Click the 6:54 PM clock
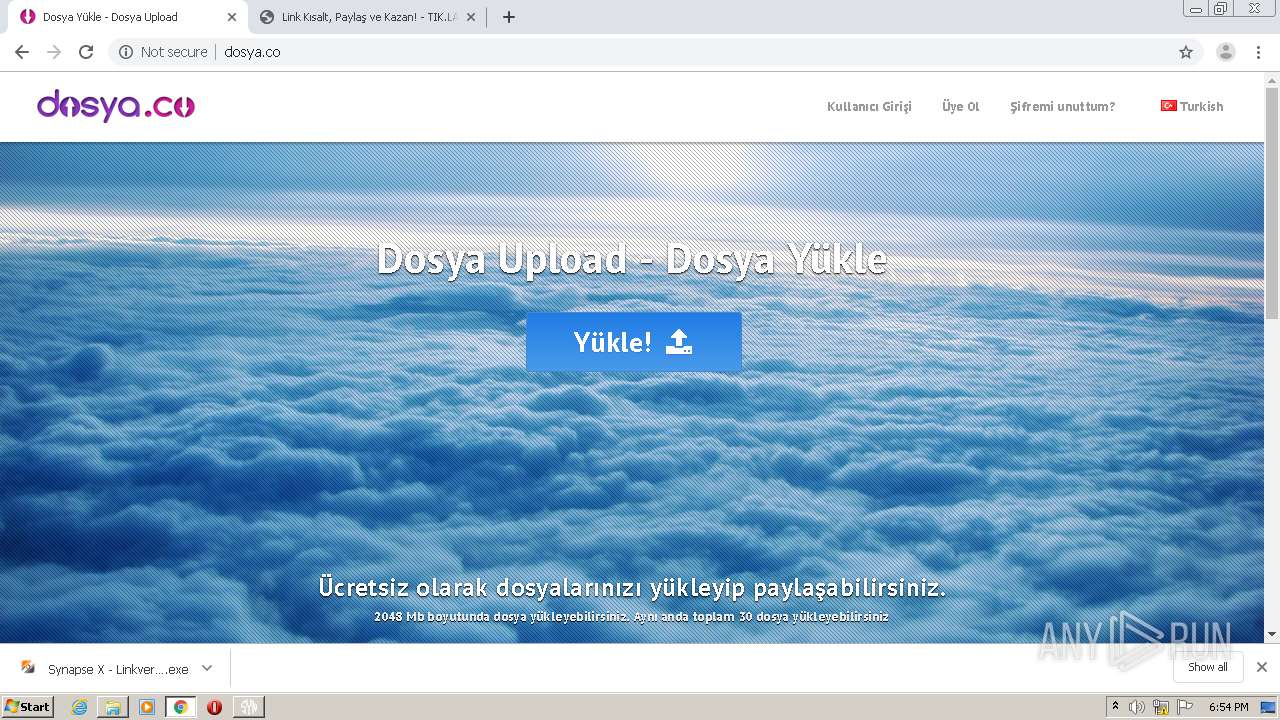This screenshot has height=720, width=1280. click(x=1229, y=707)
